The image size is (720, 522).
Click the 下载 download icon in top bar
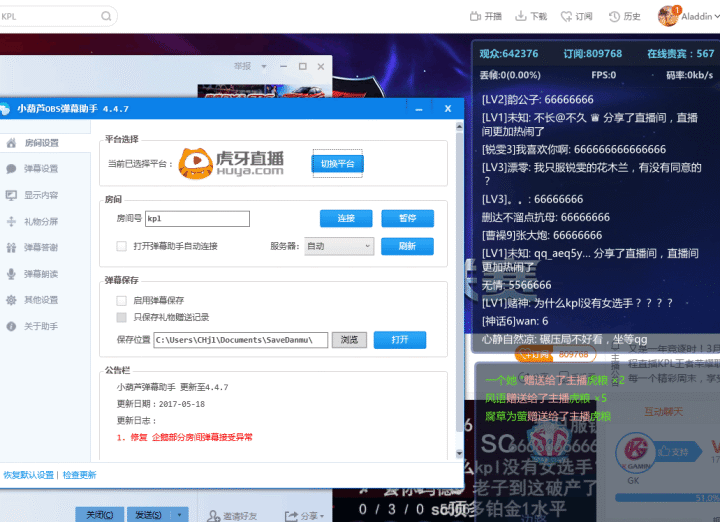pyautogui.click(x=521, y=16)
